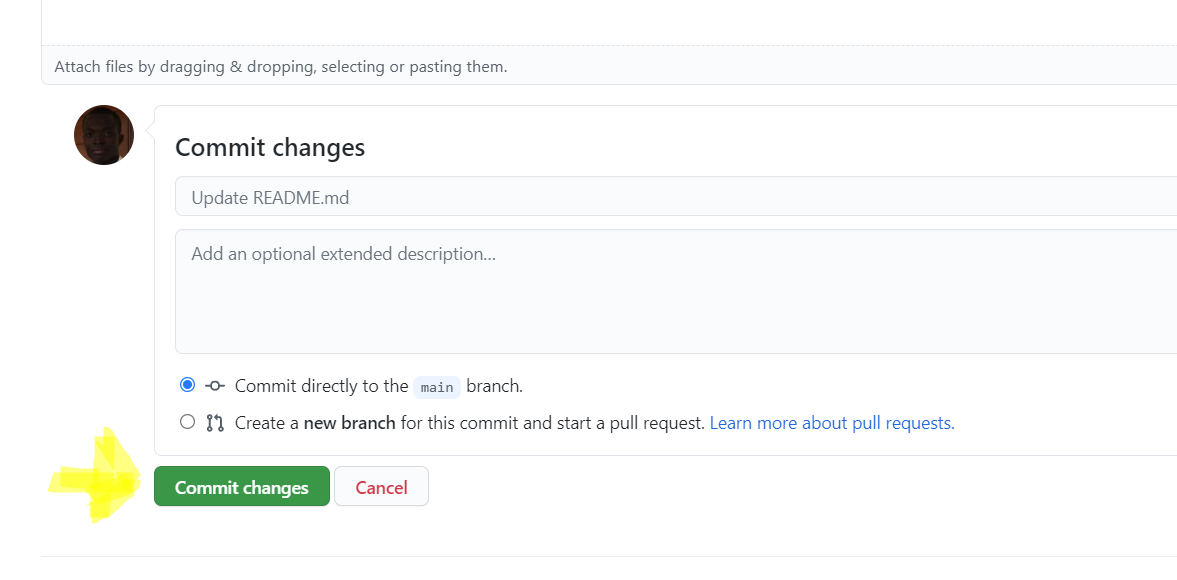1177x580 pixels.
Task: Click the 'Commit directly to the' label text
Action: pyautogui.click(x=321, y=386)
